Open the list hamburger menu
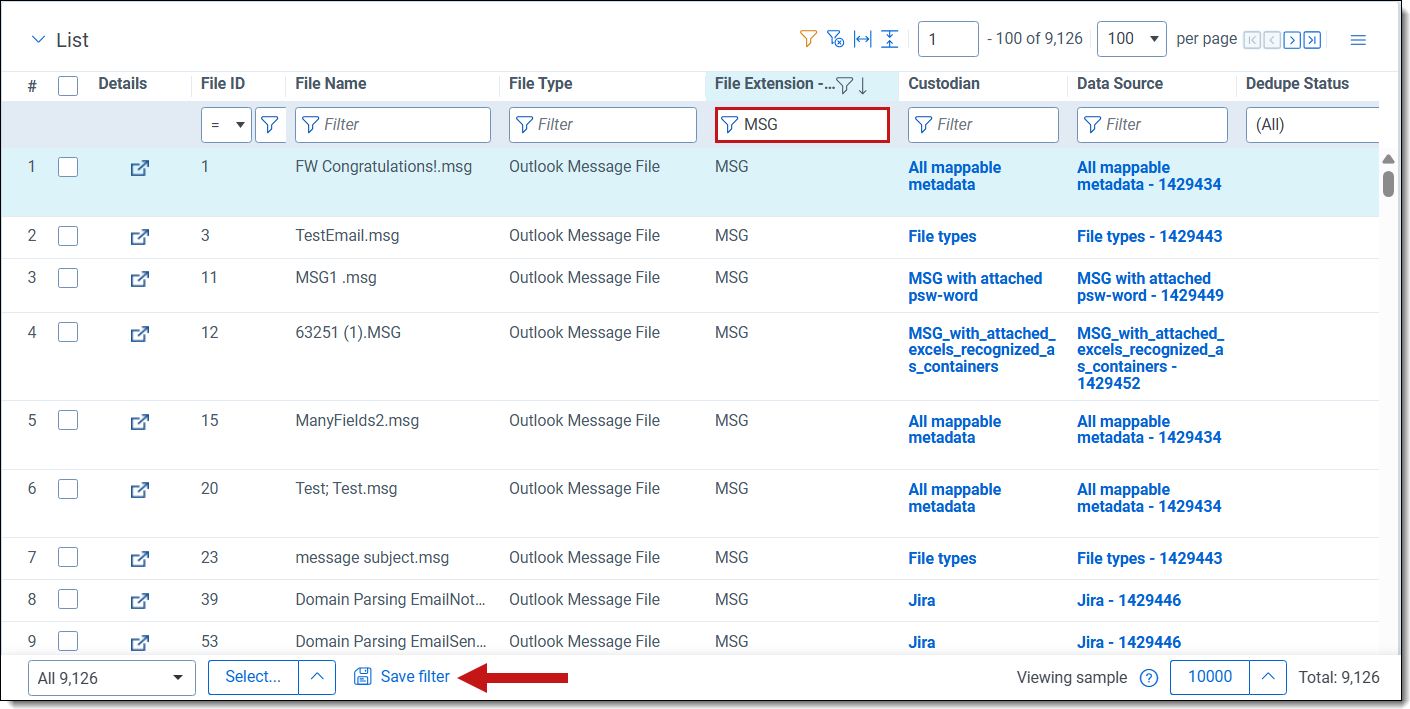The image size is (1410, 709). tap(1358, 40)
